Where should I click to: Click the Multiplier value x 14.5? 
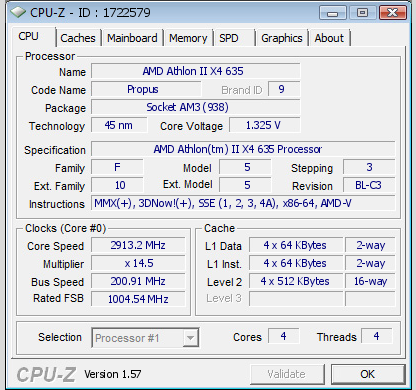pos(138,263)
